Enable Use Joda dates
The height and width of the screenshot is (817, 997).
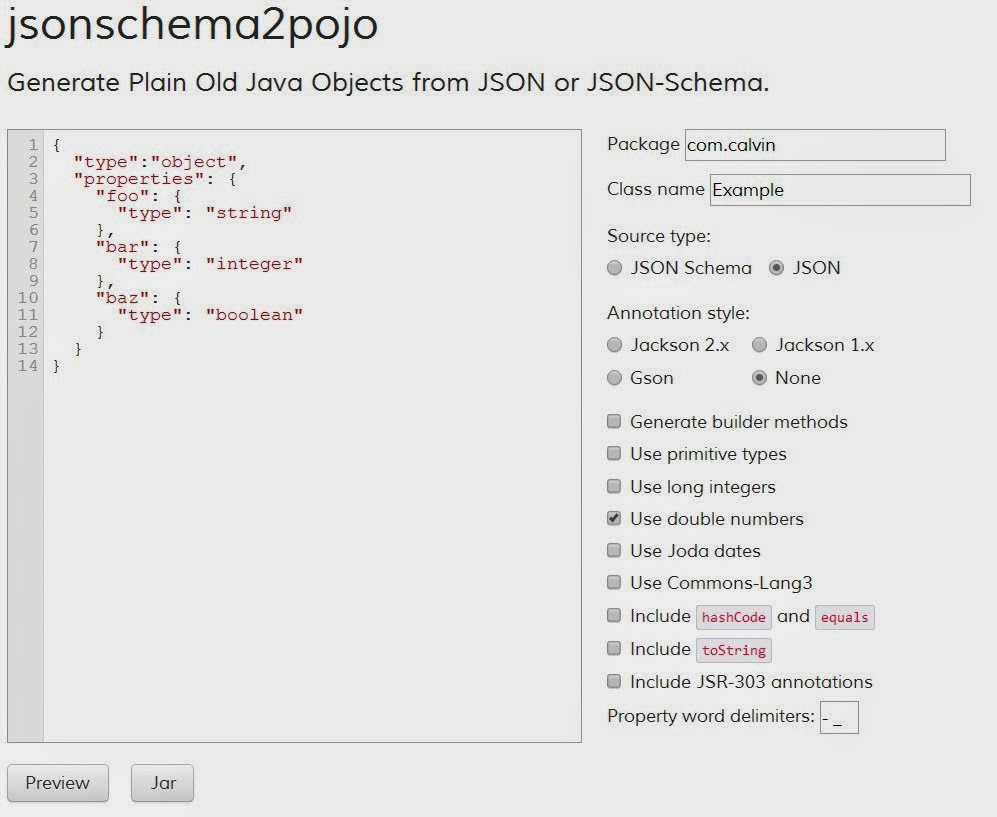point(613,551)
